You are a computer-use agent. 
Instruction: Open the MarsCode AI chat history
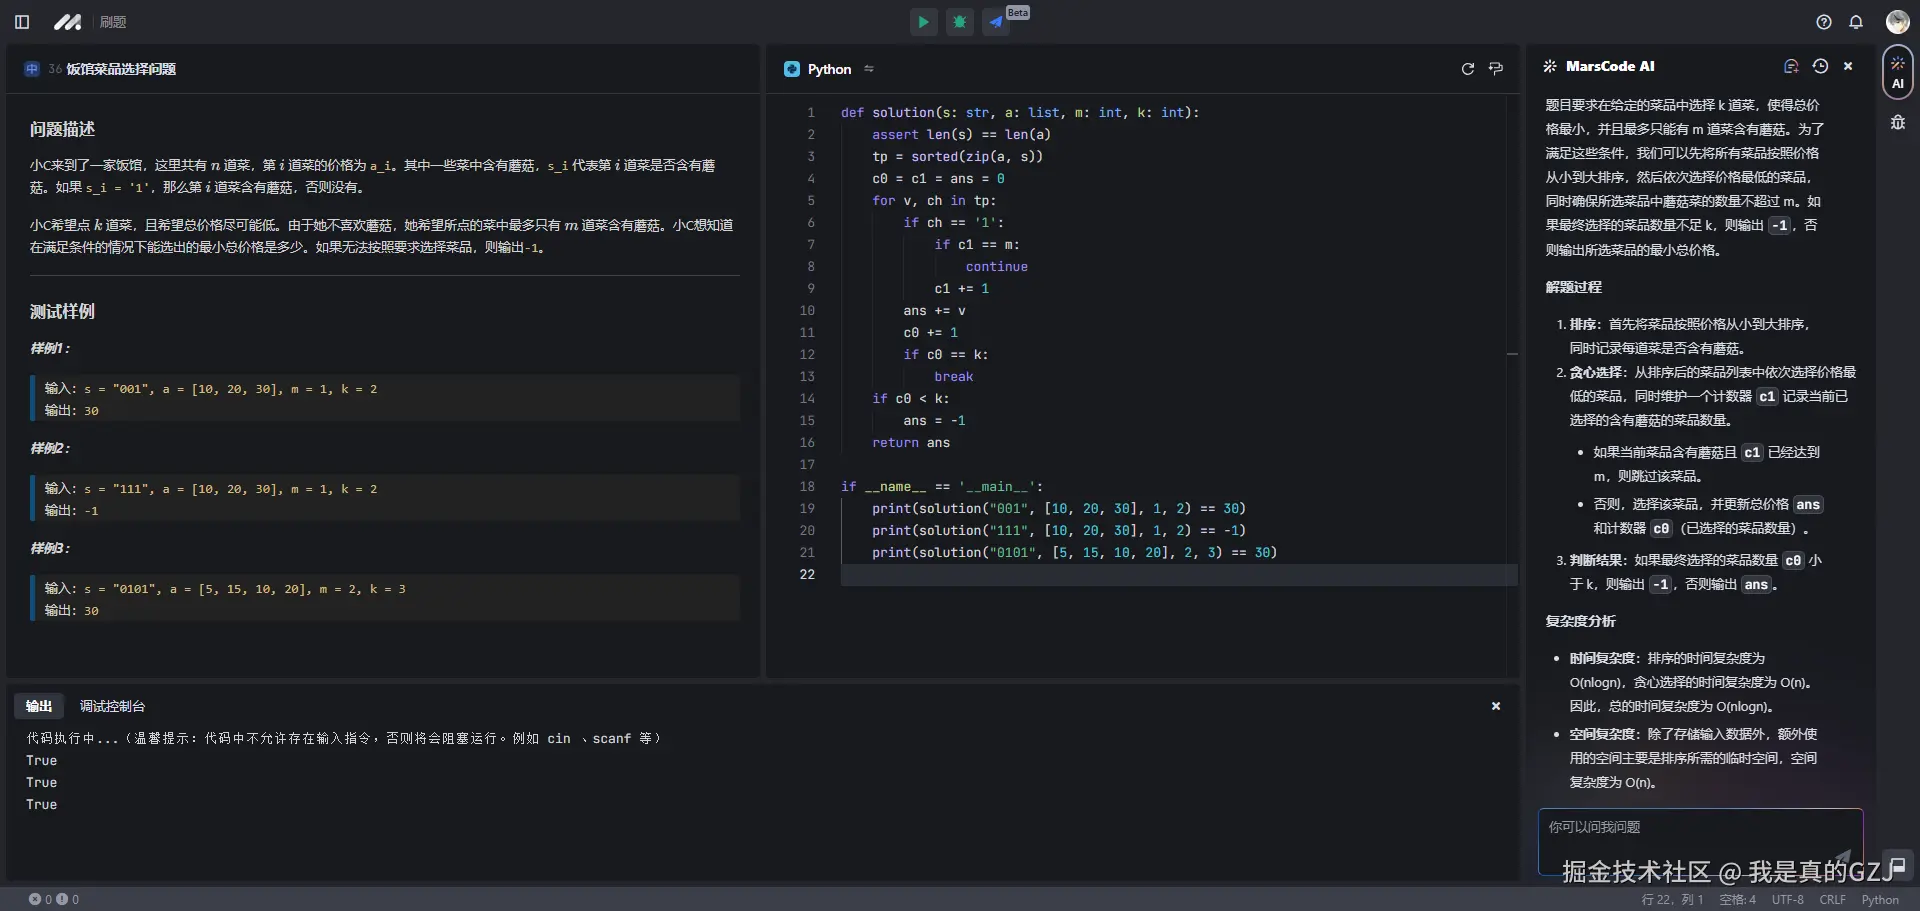pyautogui.click(x=1820, y=66)
